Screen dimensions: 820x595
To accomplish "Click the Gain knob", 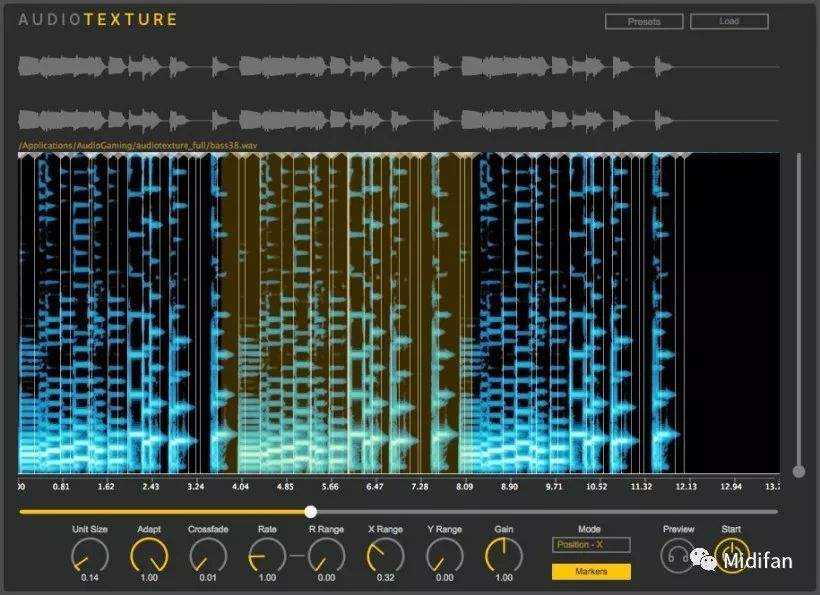I will 504,556.
